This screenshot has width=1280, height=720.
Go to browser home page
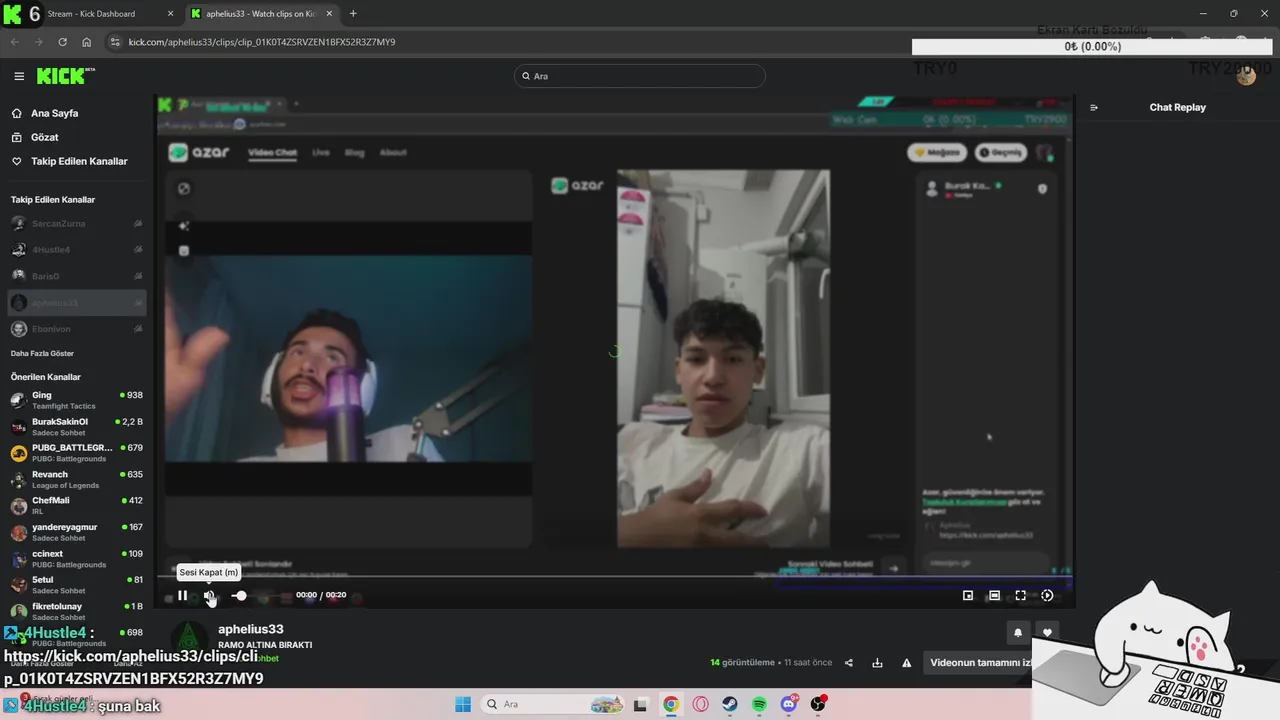(86, 42)
